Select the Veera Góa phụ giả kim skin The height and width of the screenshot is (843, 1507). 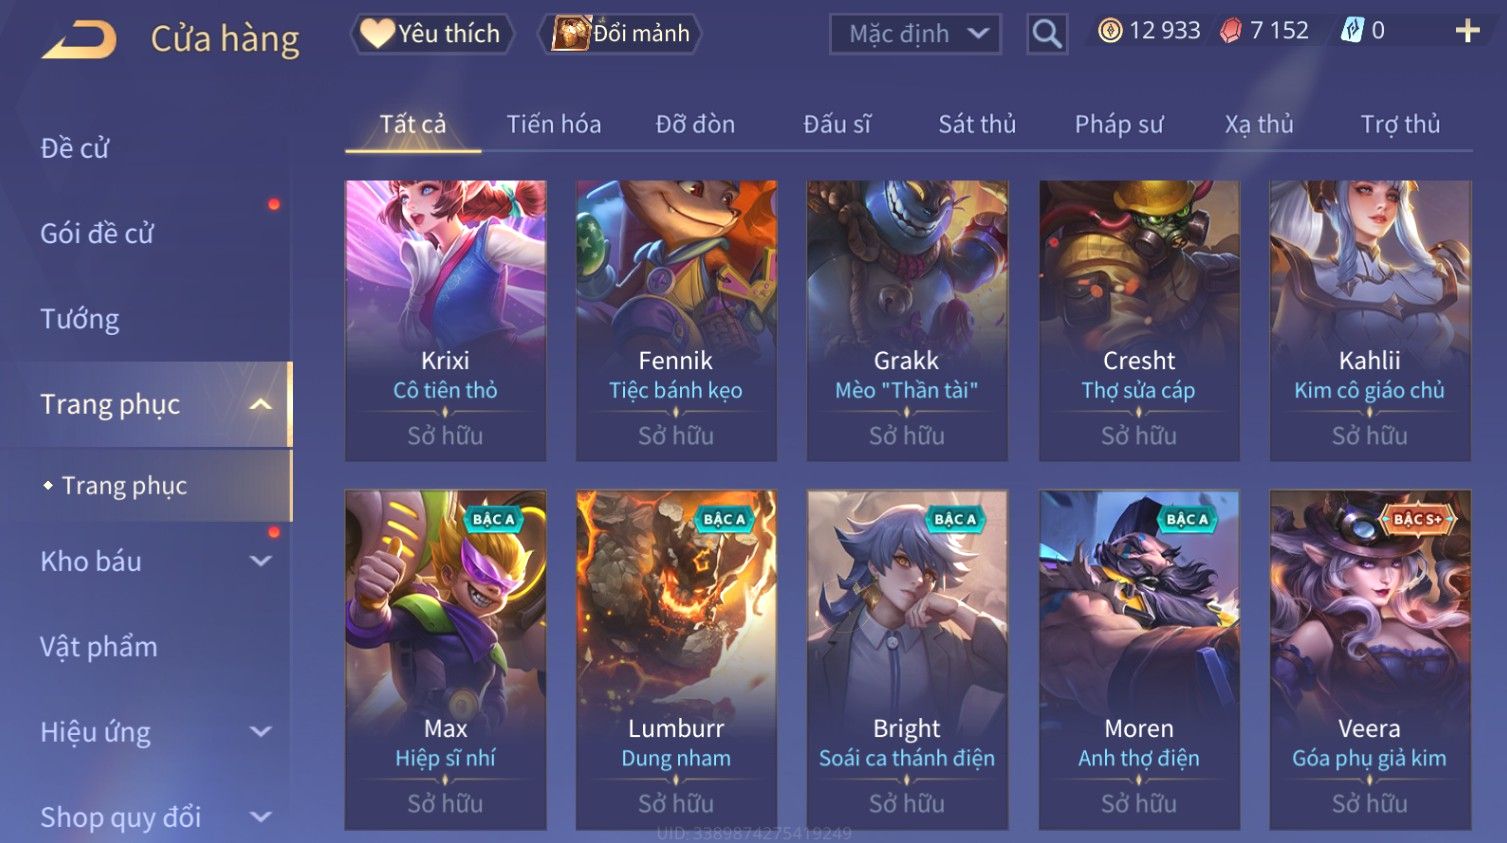[x=1370, y=660]
